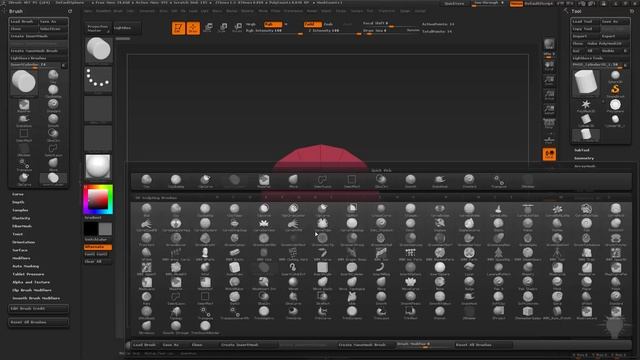Image resolution: width=640 pixels, height=360 pixels.
Task: Choose ClayTubes brush in the brush grid
Action: [235, 210]
